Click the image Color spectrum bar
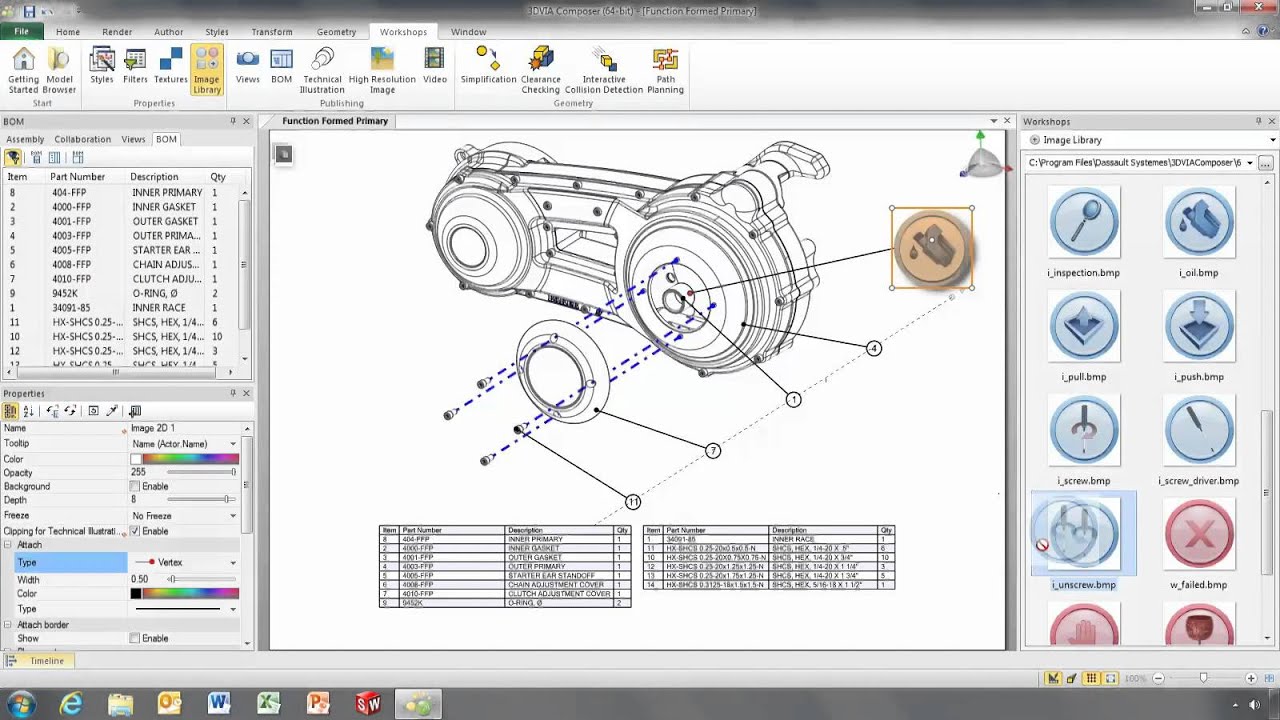Image resolution: width=1280 pixels, height=720 pixels. pyautogui.click(x=190, y=459)
